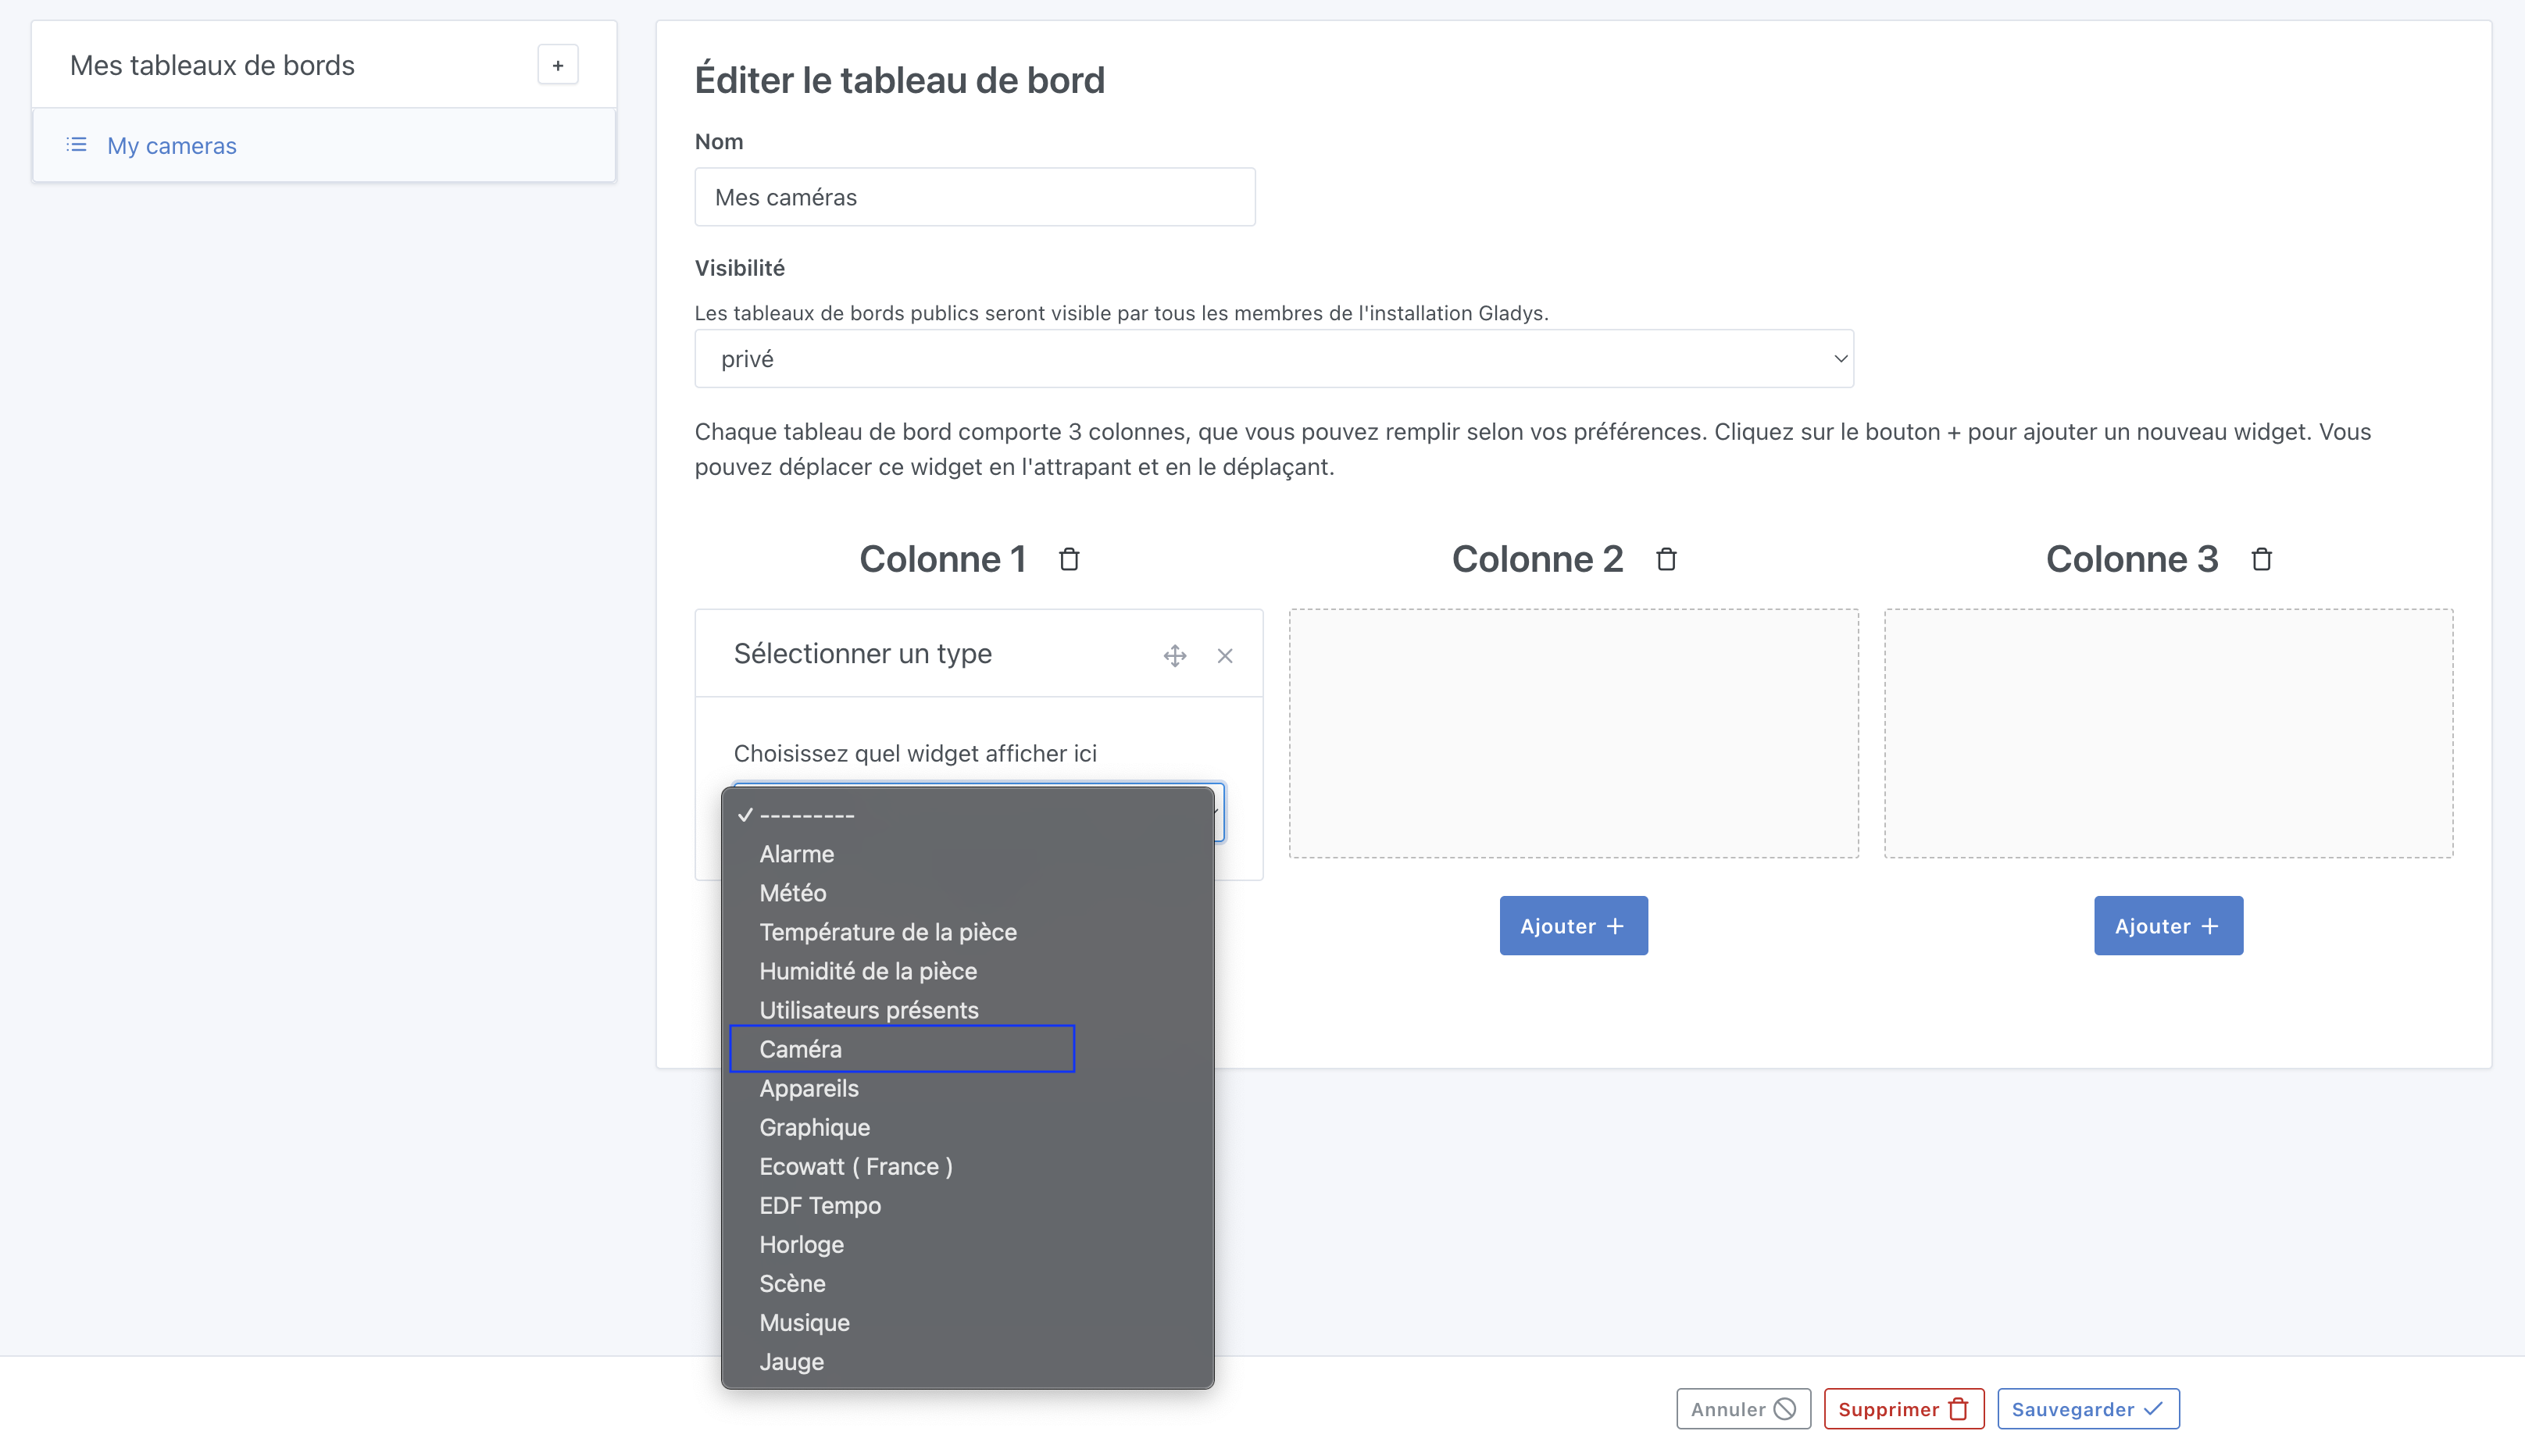Remove Colonne 3 with the trash icon
Viewport: 2525px width, 1456px height.
point(2260,559)
